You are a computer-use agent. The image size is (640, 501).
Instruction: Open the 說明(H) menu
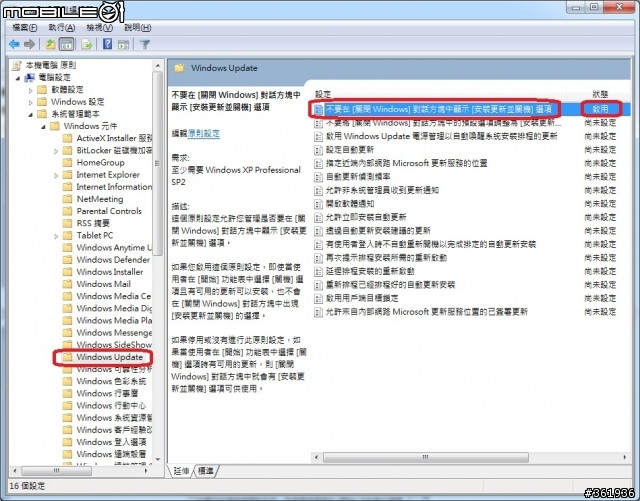click(138, 27)
